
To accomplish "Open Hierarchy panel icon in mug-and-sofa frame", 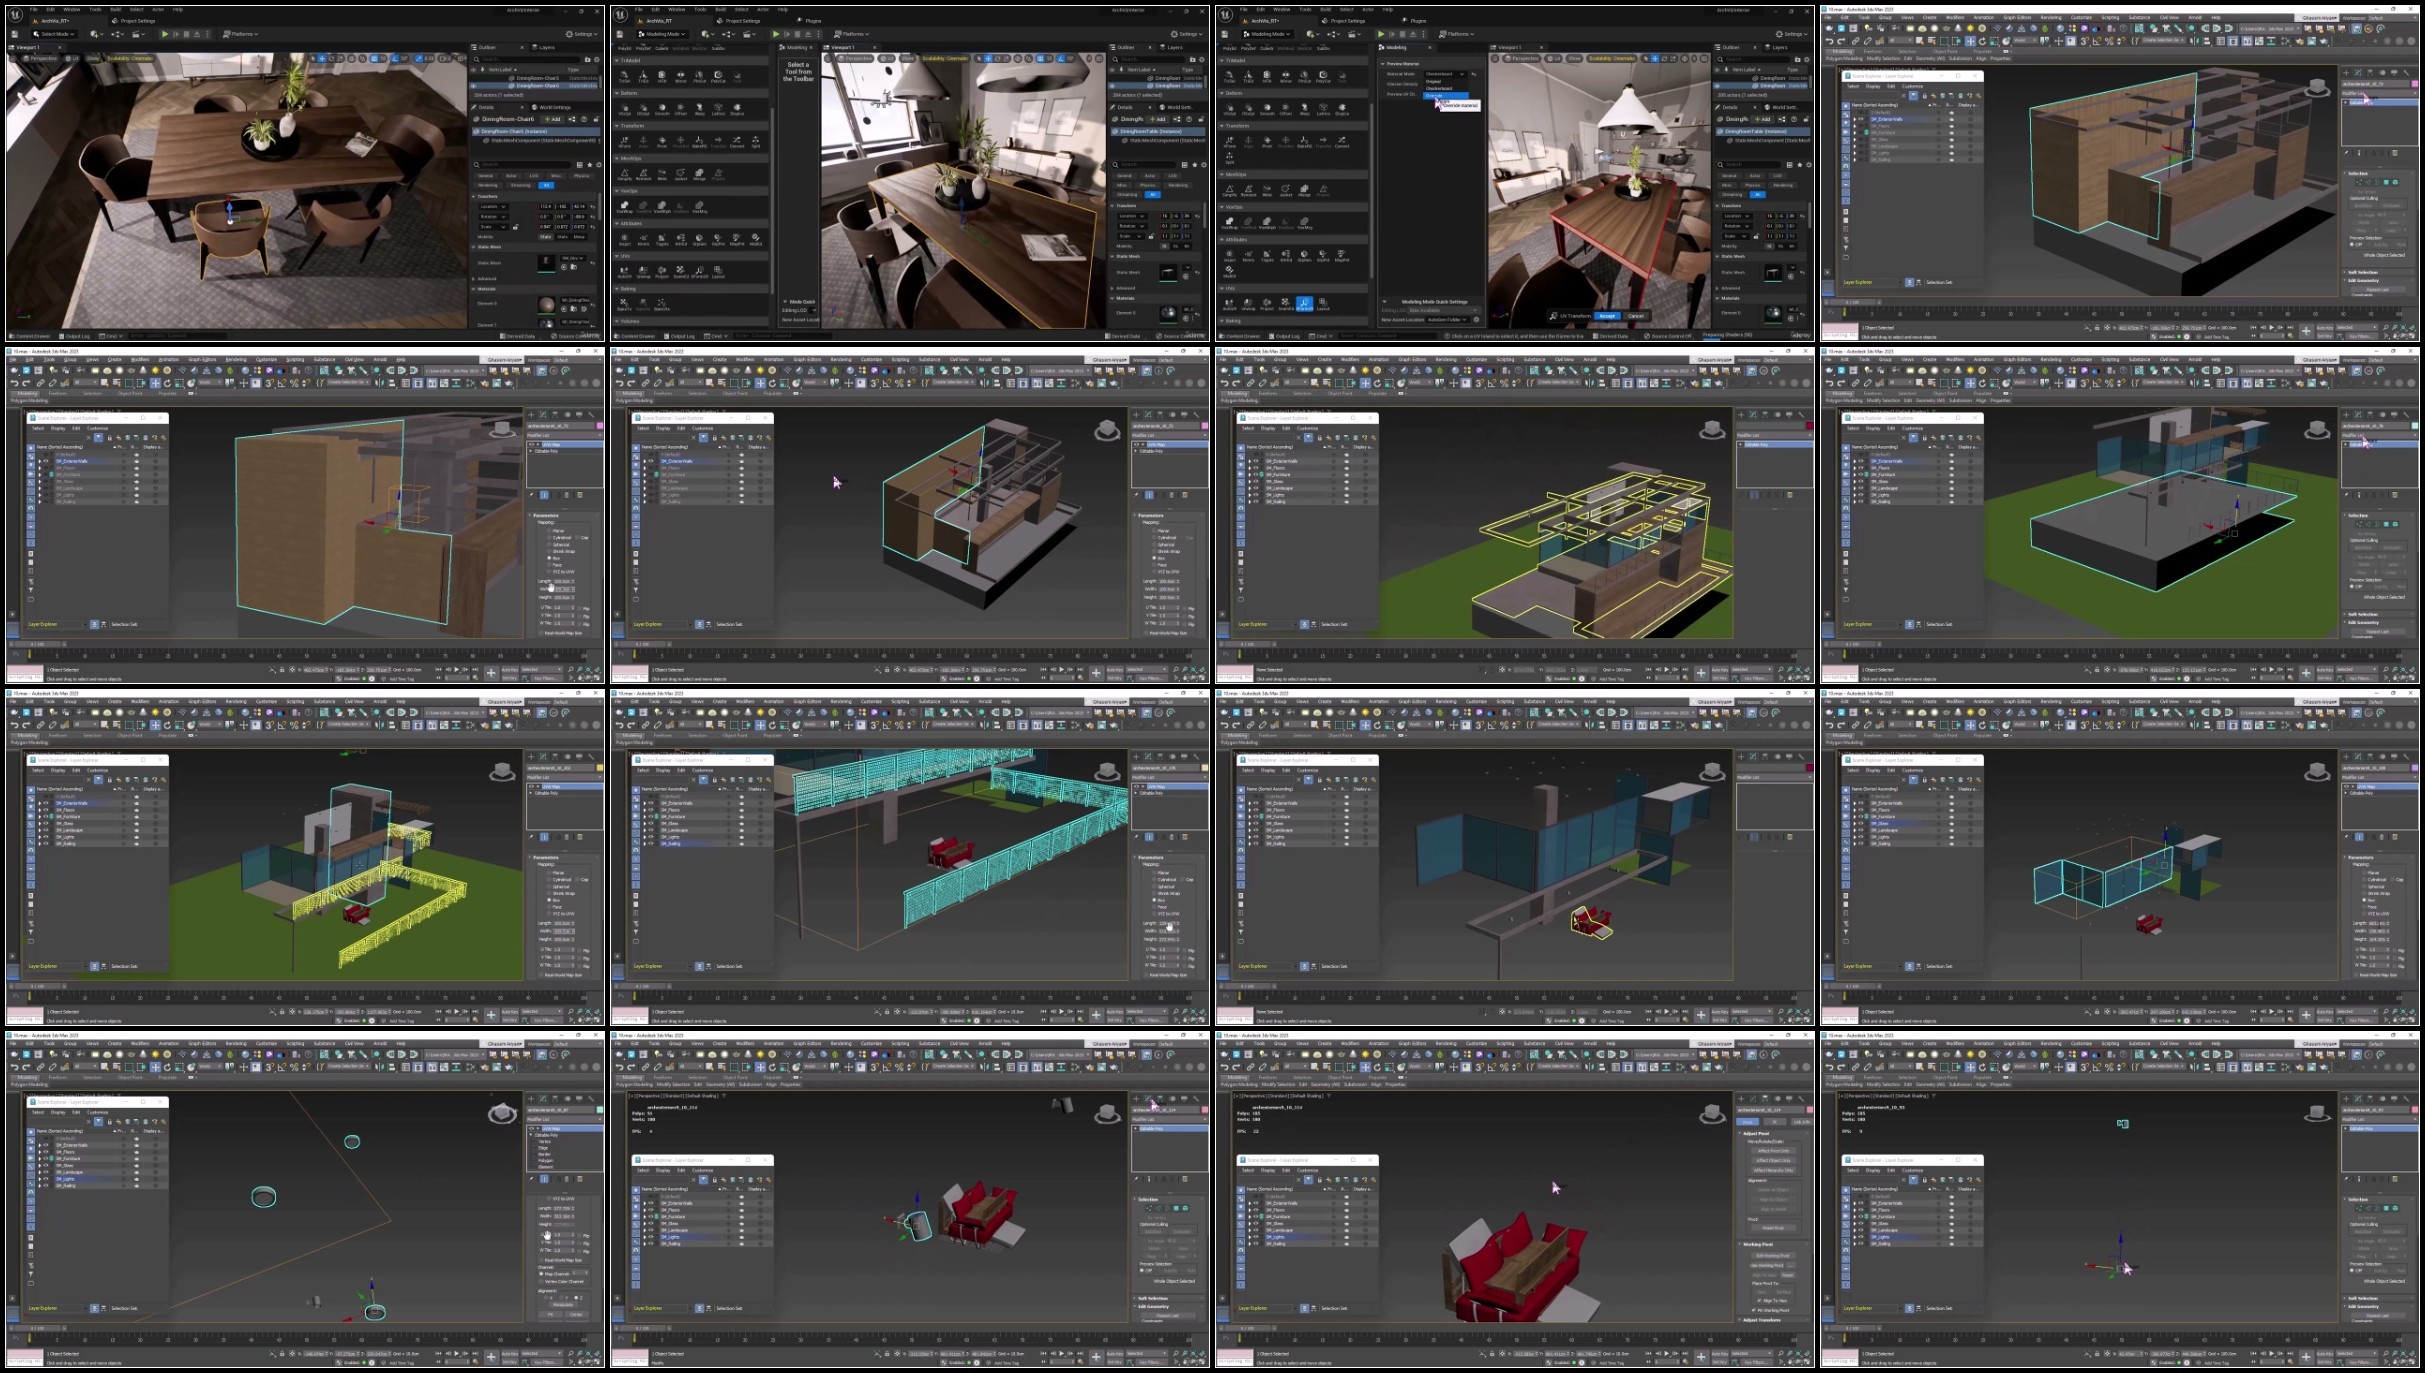I will click(x=1160, y=1099).
